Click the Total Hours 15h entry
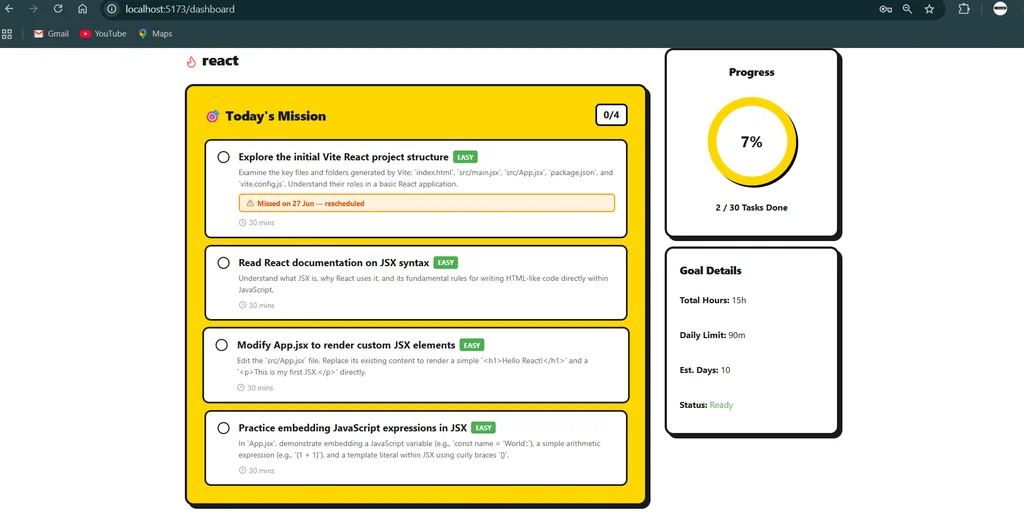Viewport: 1024px width, 517px height. (x=712, y=300)
